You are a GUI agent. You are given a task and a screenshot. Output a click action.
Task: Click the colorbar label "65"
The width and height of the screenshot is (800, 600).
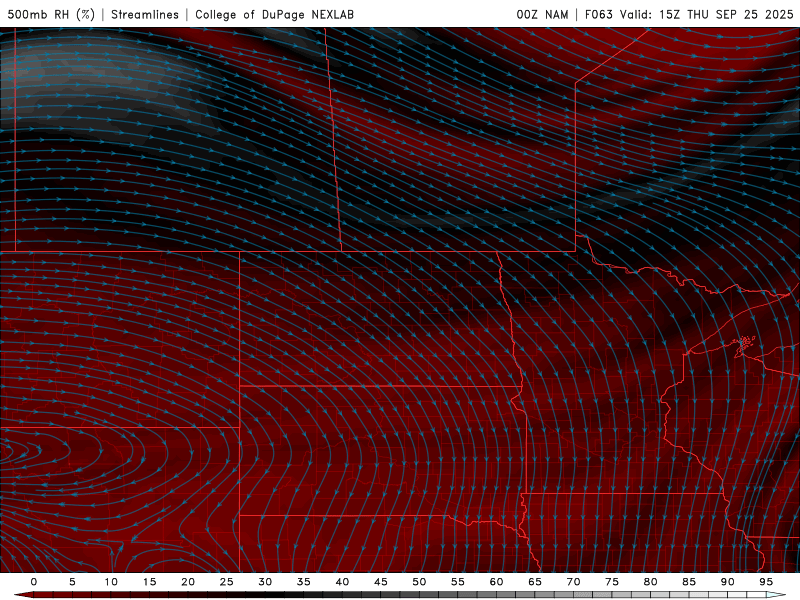(535, 582)
